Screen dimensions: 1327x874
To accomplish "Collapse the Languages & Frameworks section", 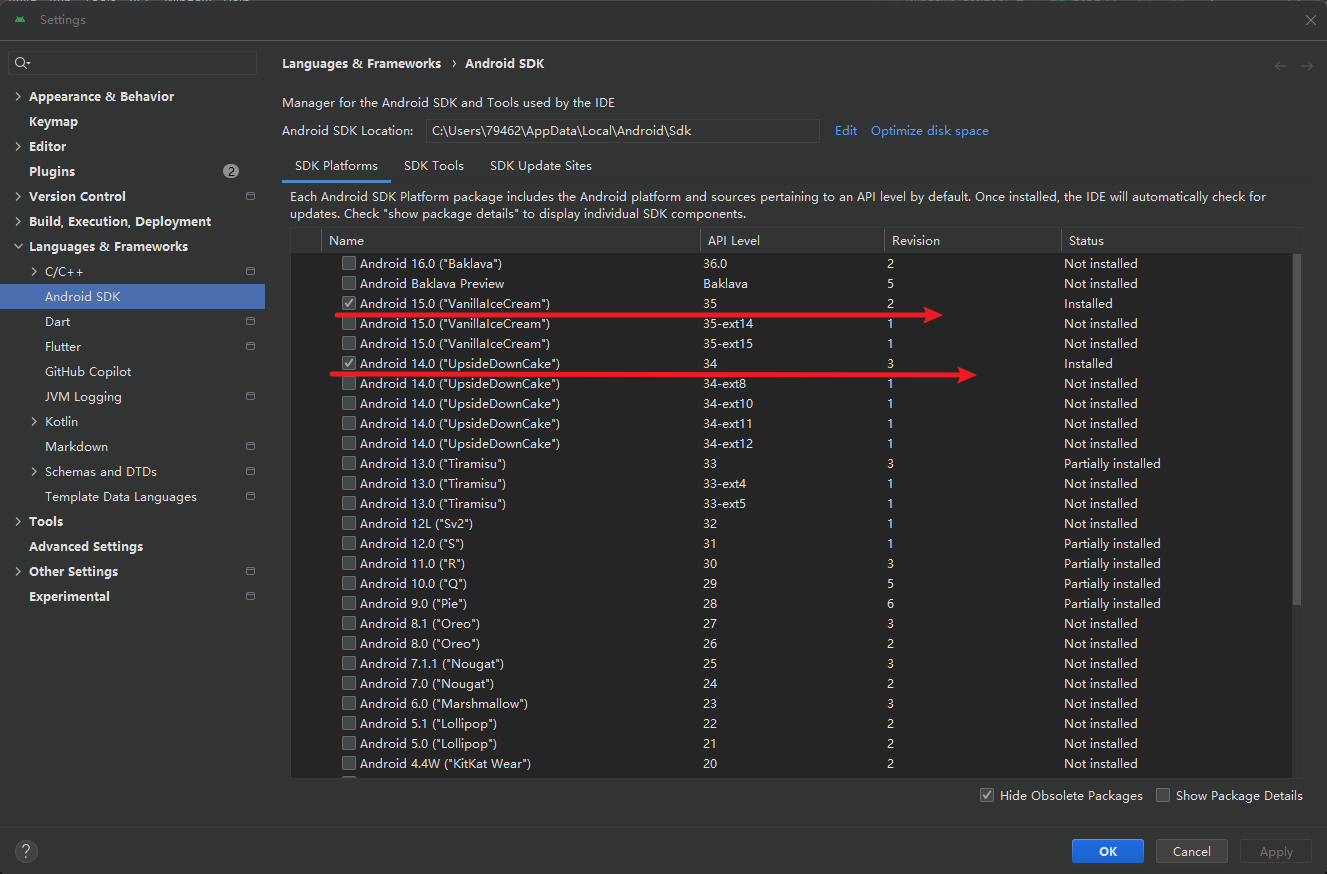I will pos(17,246).
